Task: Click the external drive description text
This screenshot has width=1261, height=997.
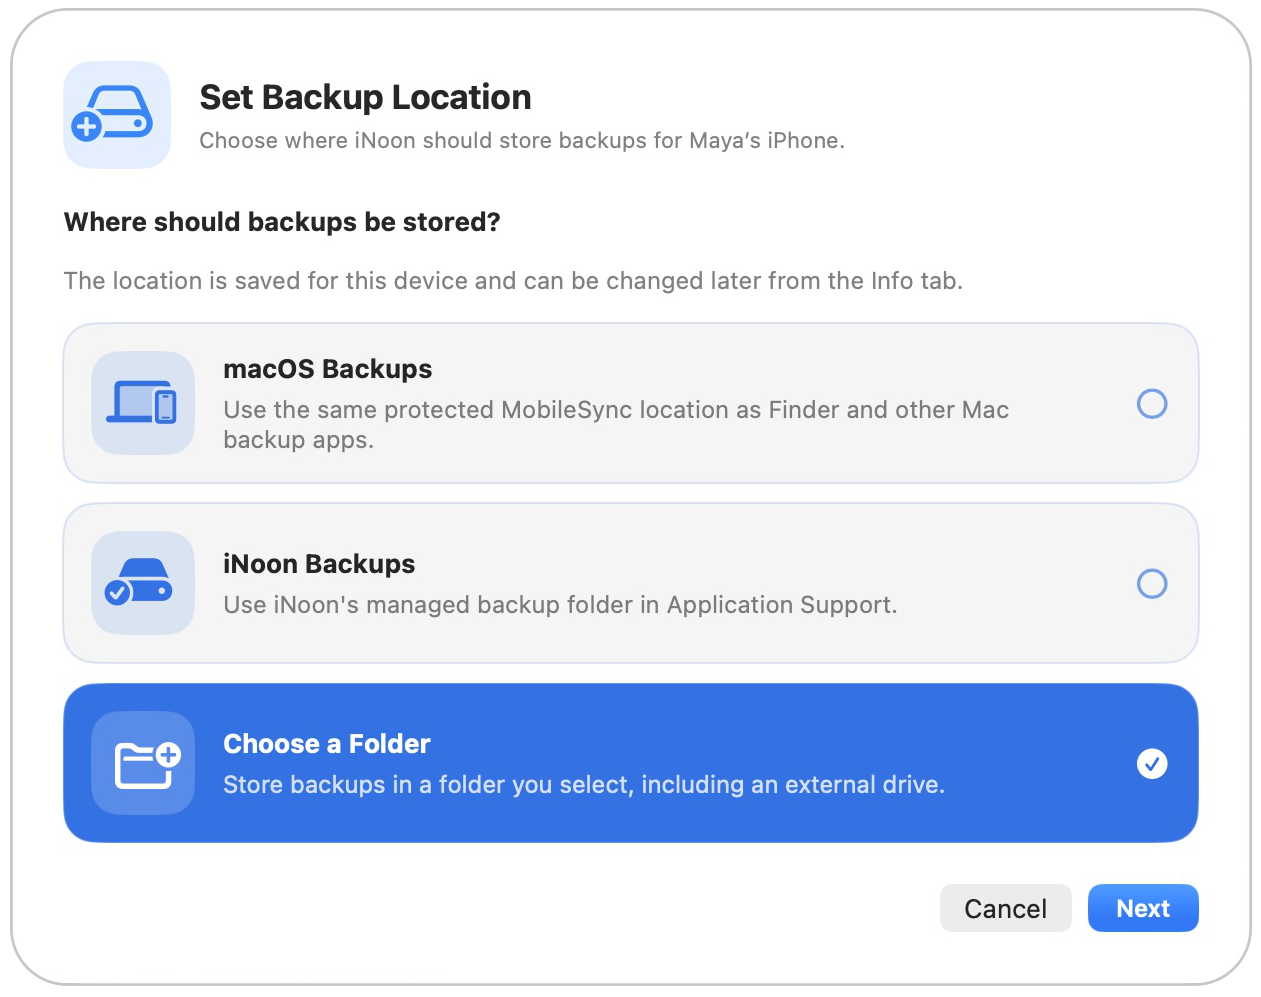Action: [x=584, y=785]
